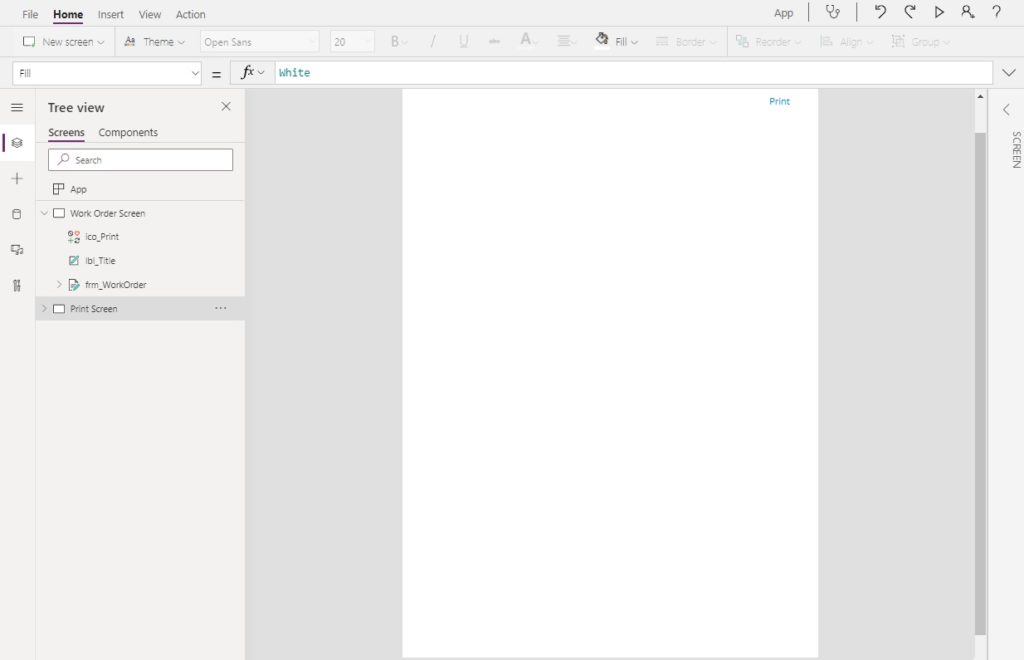
Task: Open the text alignment options
Action: [x=566, y=42]
